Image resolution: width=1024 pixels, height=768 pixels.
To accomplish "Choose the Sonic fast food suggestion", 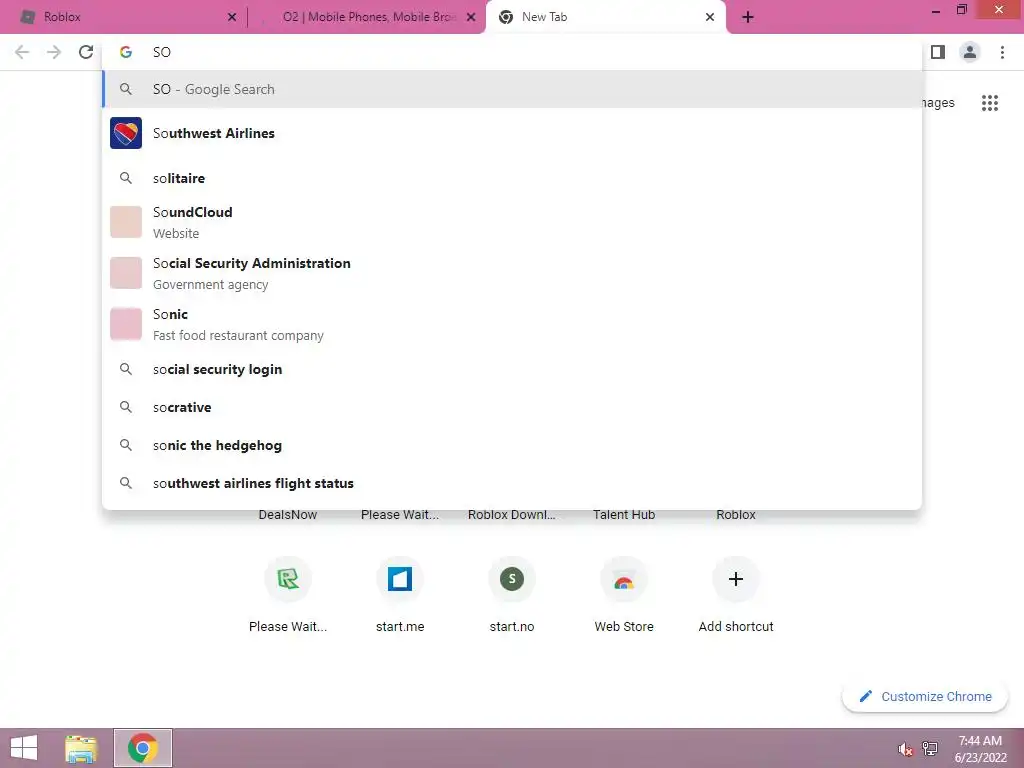I will tap(512, 324).
